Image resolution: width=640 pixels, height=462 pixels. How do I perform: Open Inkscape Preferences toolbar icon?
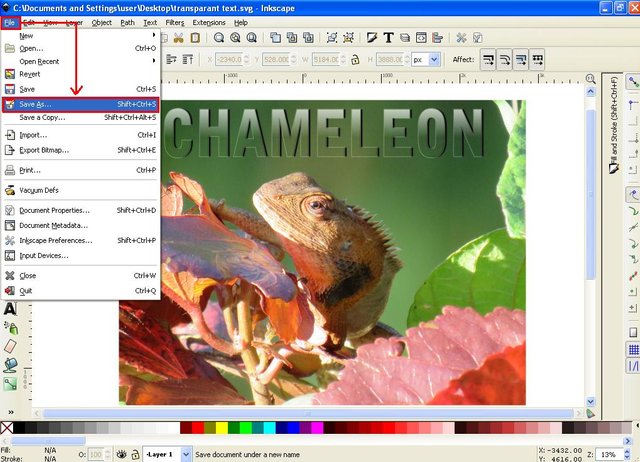pyautogui.click(x=461, y=38)
